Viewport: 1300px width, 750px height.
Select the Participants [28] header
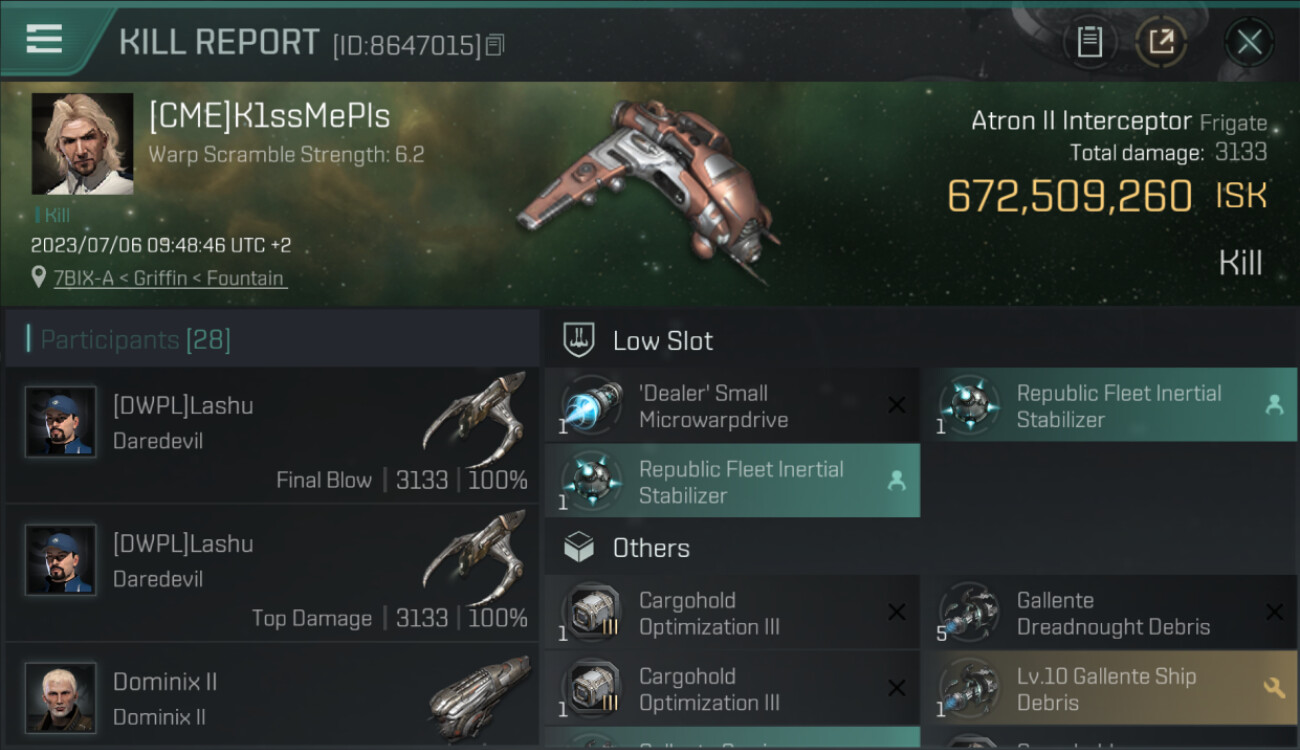pyautogui.click(x=135, y=340)
